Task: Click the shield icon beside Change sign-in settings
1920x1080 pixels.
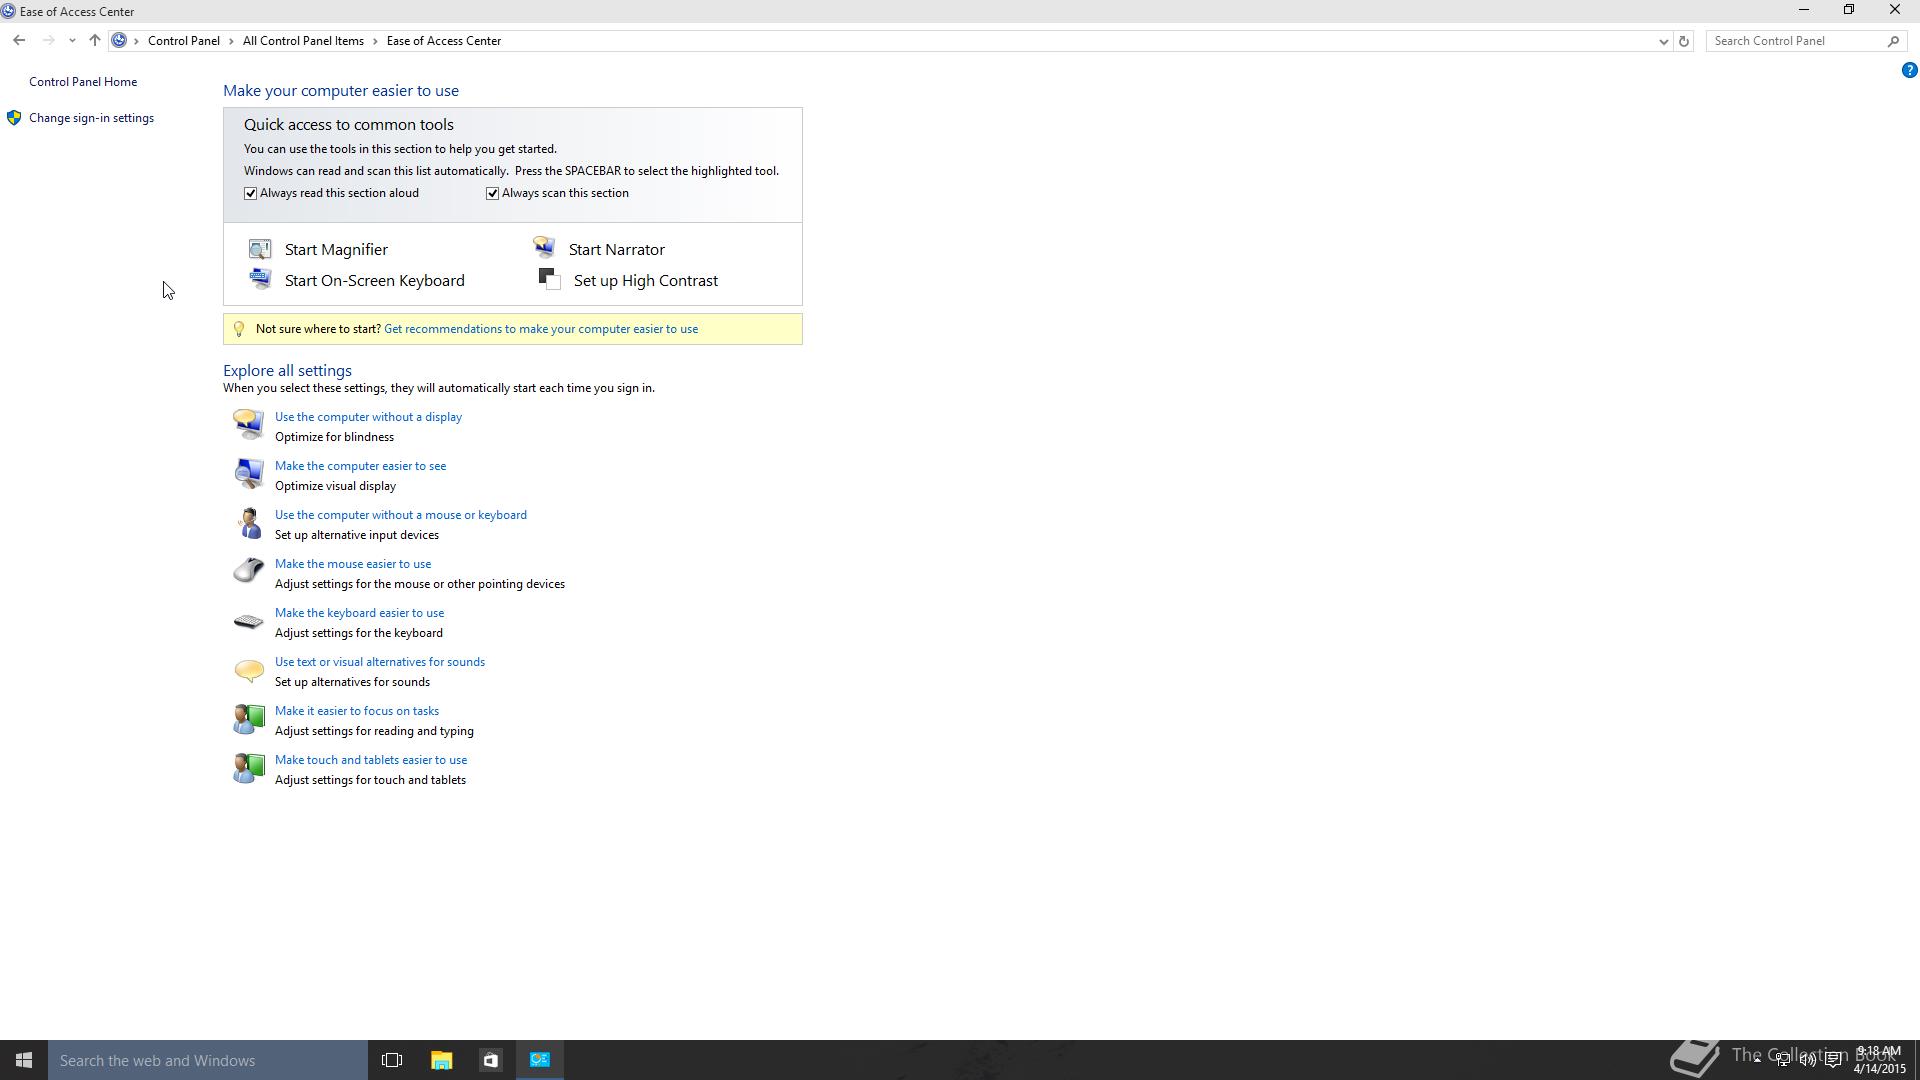Action: point(14,118)
